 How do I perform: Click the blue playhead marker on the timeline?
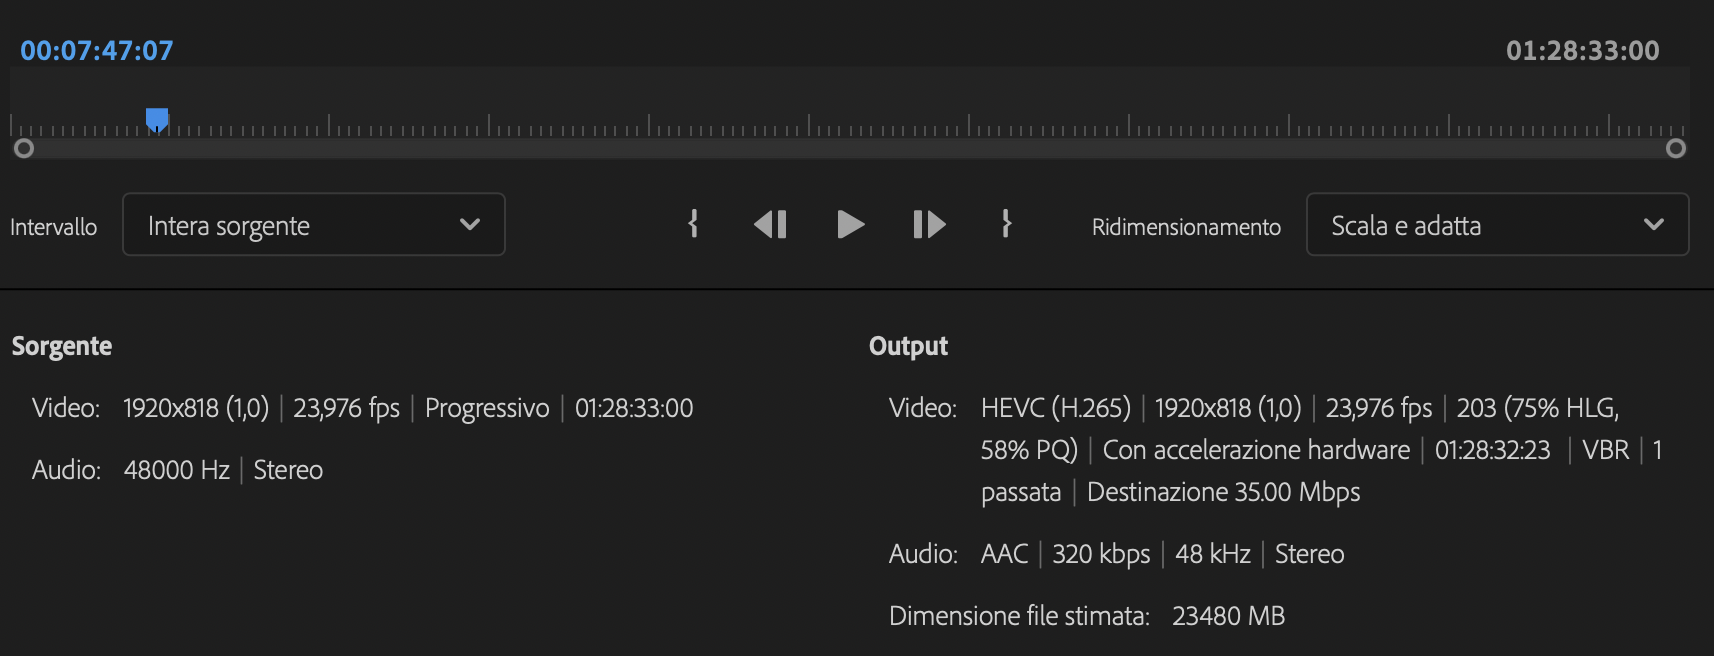click(157, 120)
